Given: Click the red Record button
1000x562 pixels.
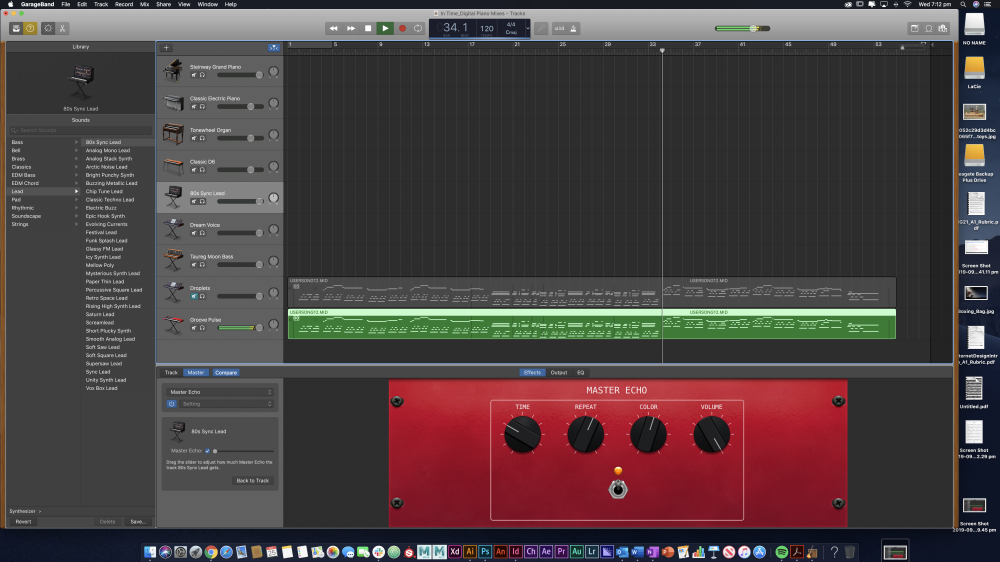Looking at the screenshot, I should point(402,28).
